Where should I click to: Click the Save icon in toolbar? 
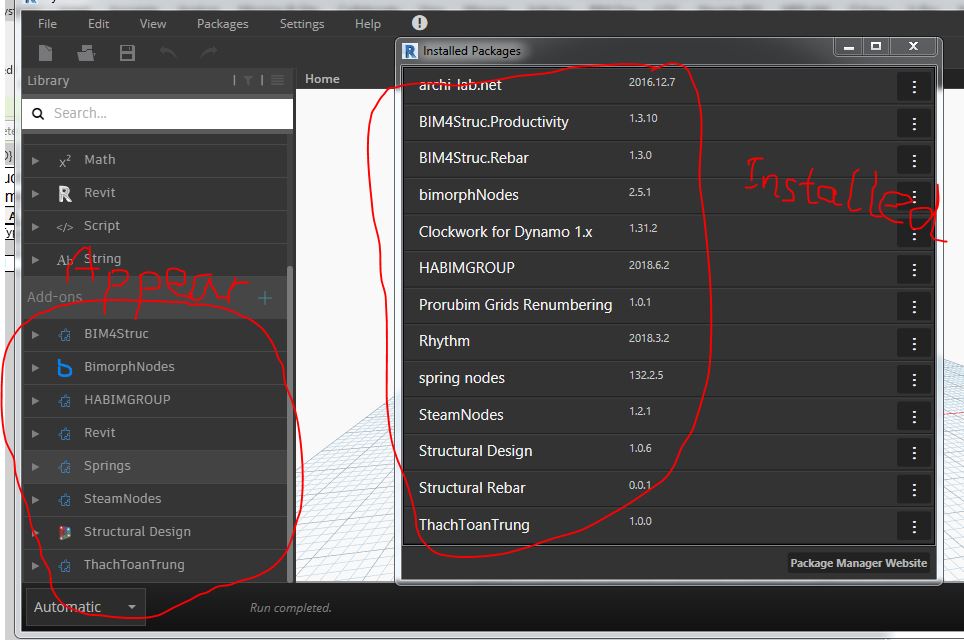(x=127, y=53)
